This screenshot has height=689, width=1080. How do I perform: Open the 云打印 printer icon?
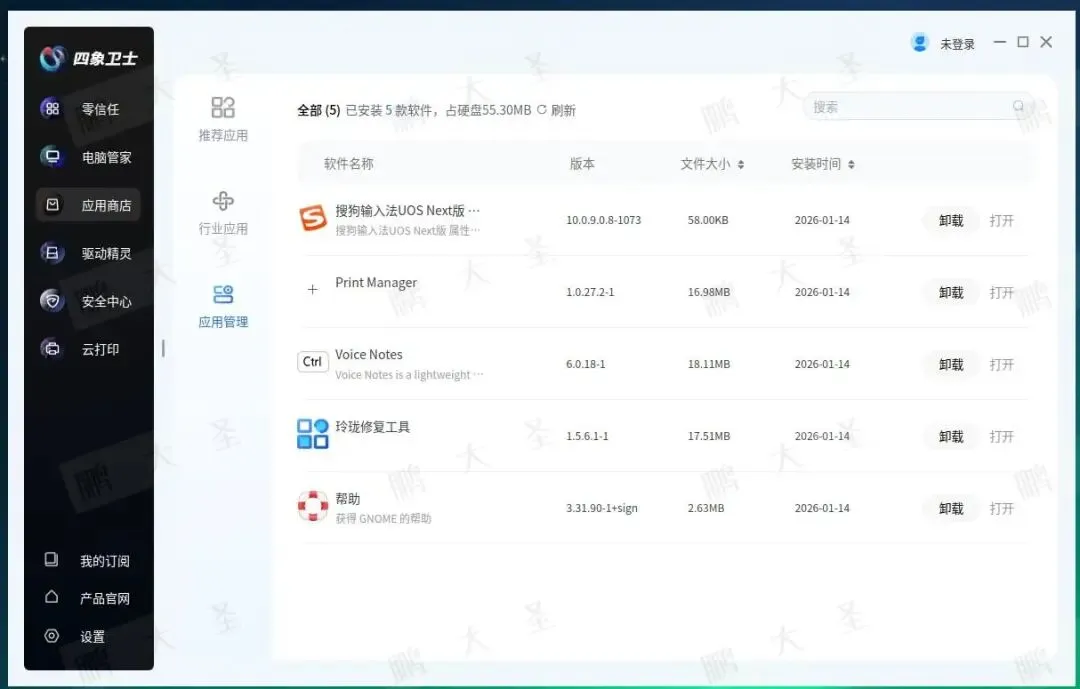(x=52, y=349)
